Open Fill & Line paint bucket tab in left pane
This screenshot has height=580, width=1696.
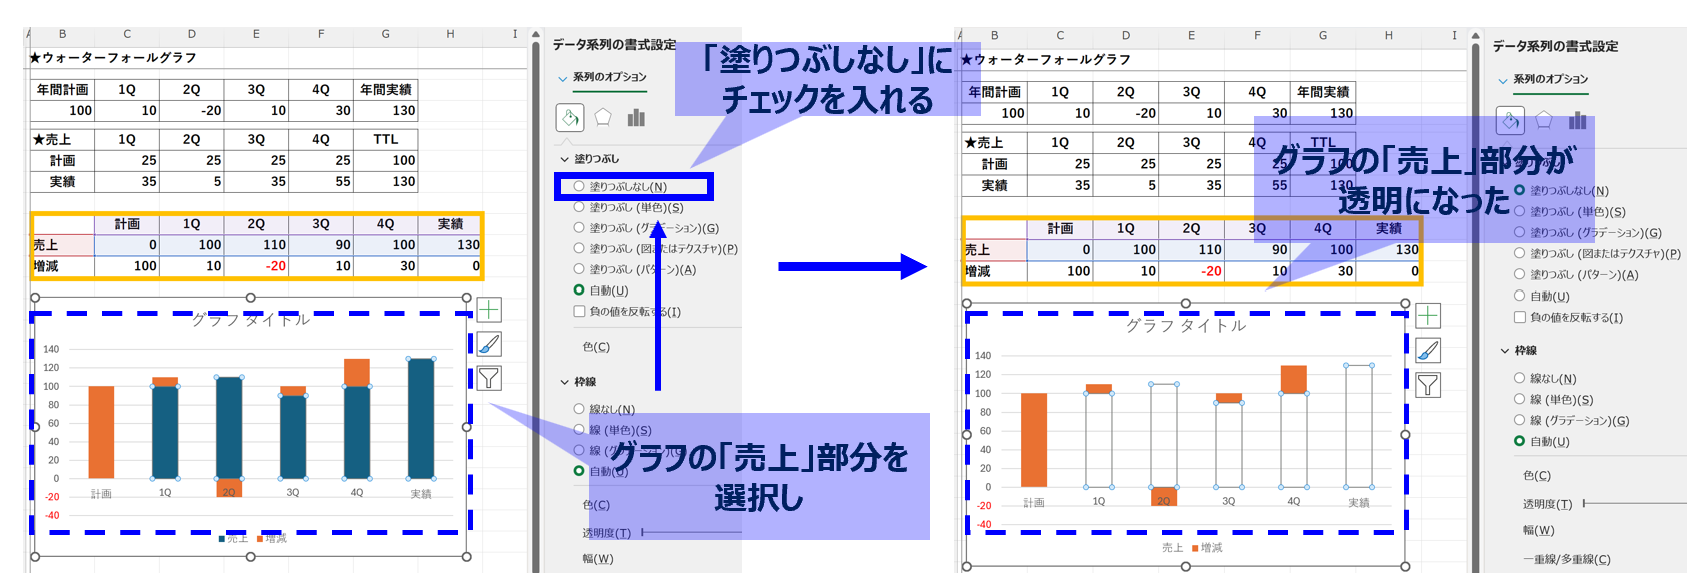[x=570, y=118]
